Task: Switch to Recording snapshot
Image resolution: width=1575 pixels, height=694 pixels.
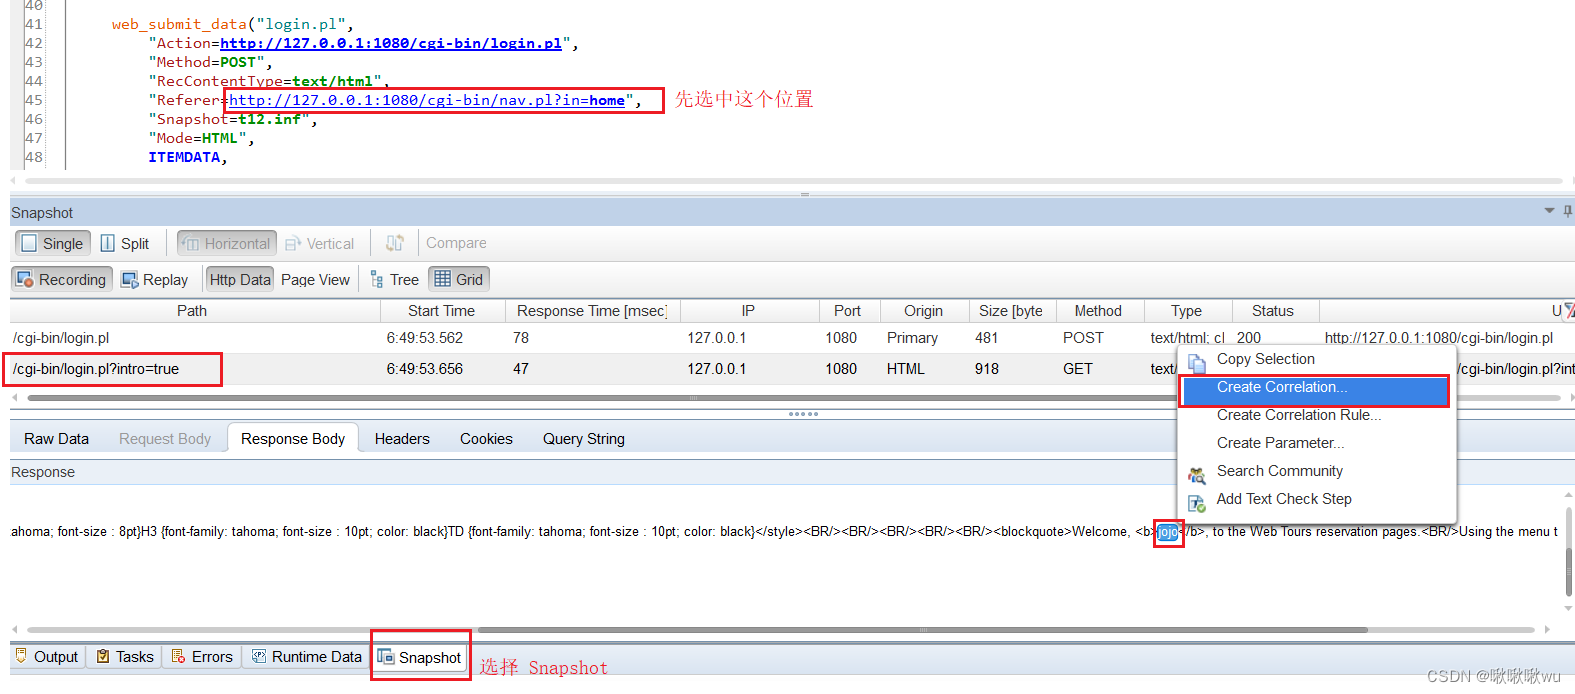Action: [62, 280]
